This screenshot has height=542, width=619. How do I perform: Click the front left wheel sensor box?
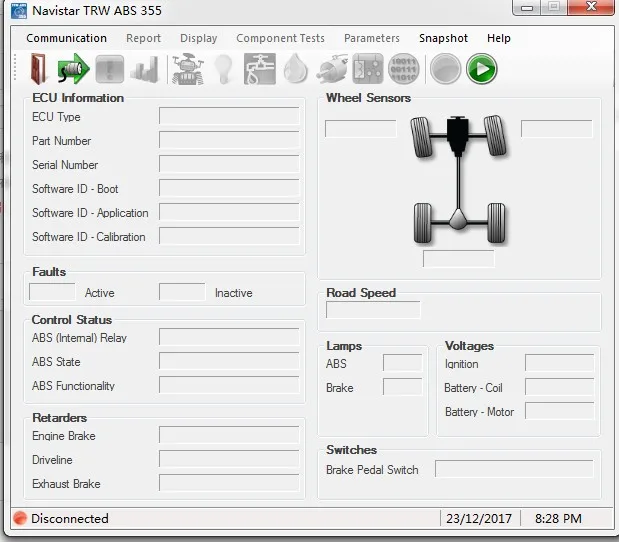tap(360, 129)
